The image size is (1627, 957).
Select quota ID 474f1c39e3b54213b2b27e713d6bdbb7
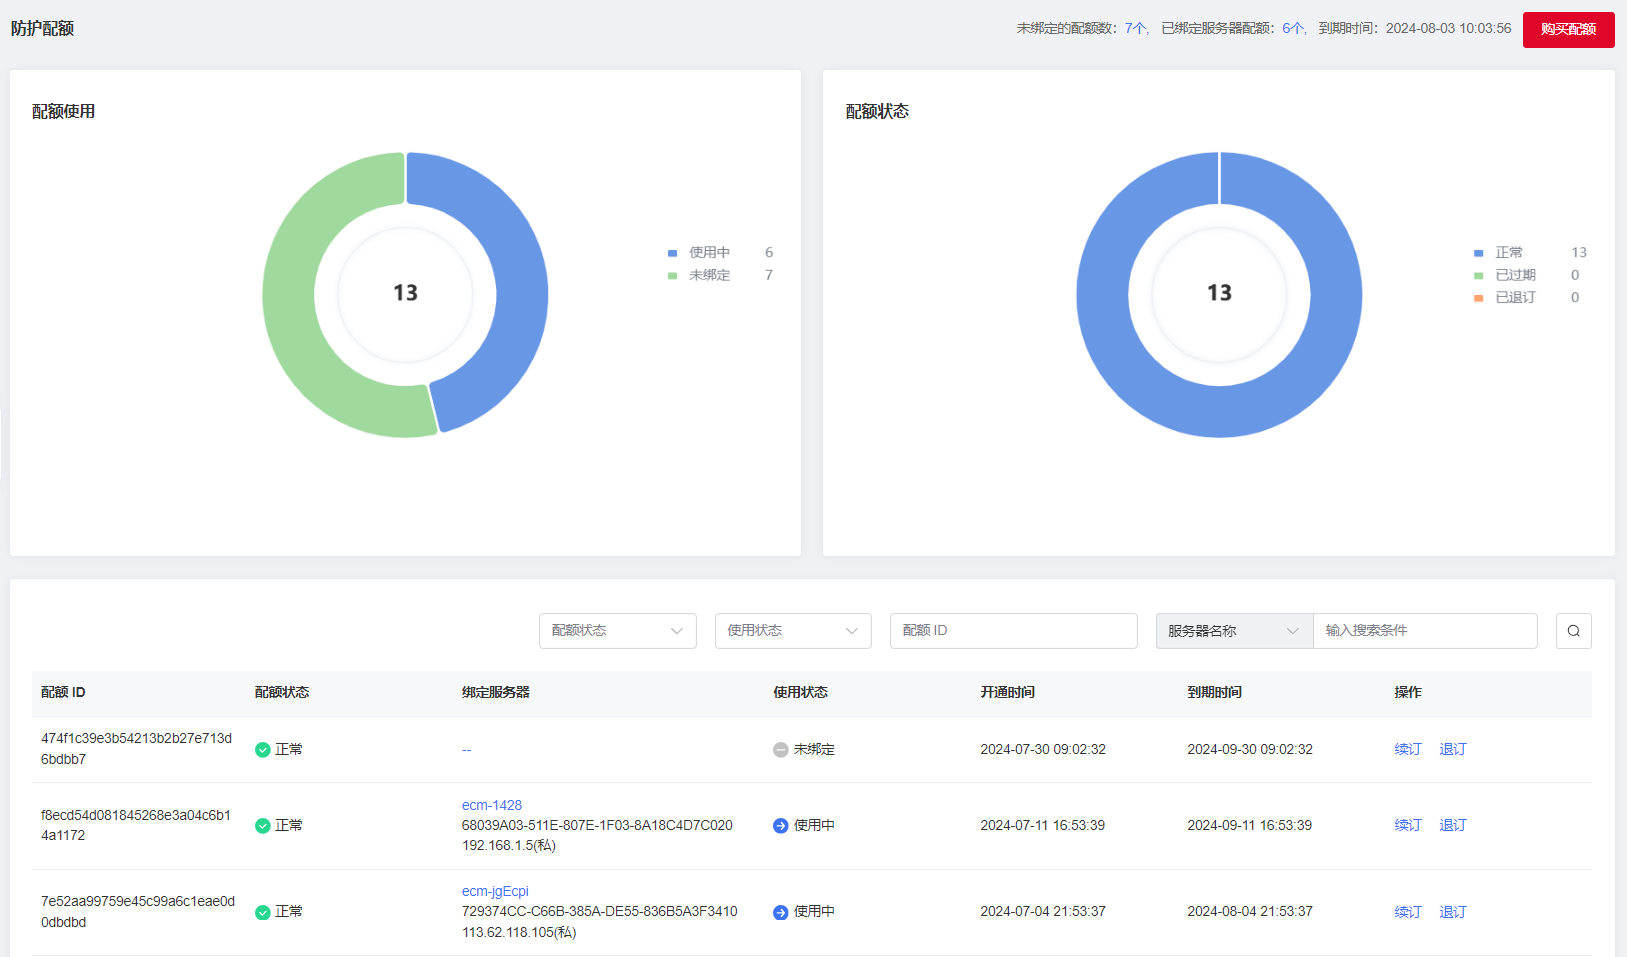click(x=136, y=749)
